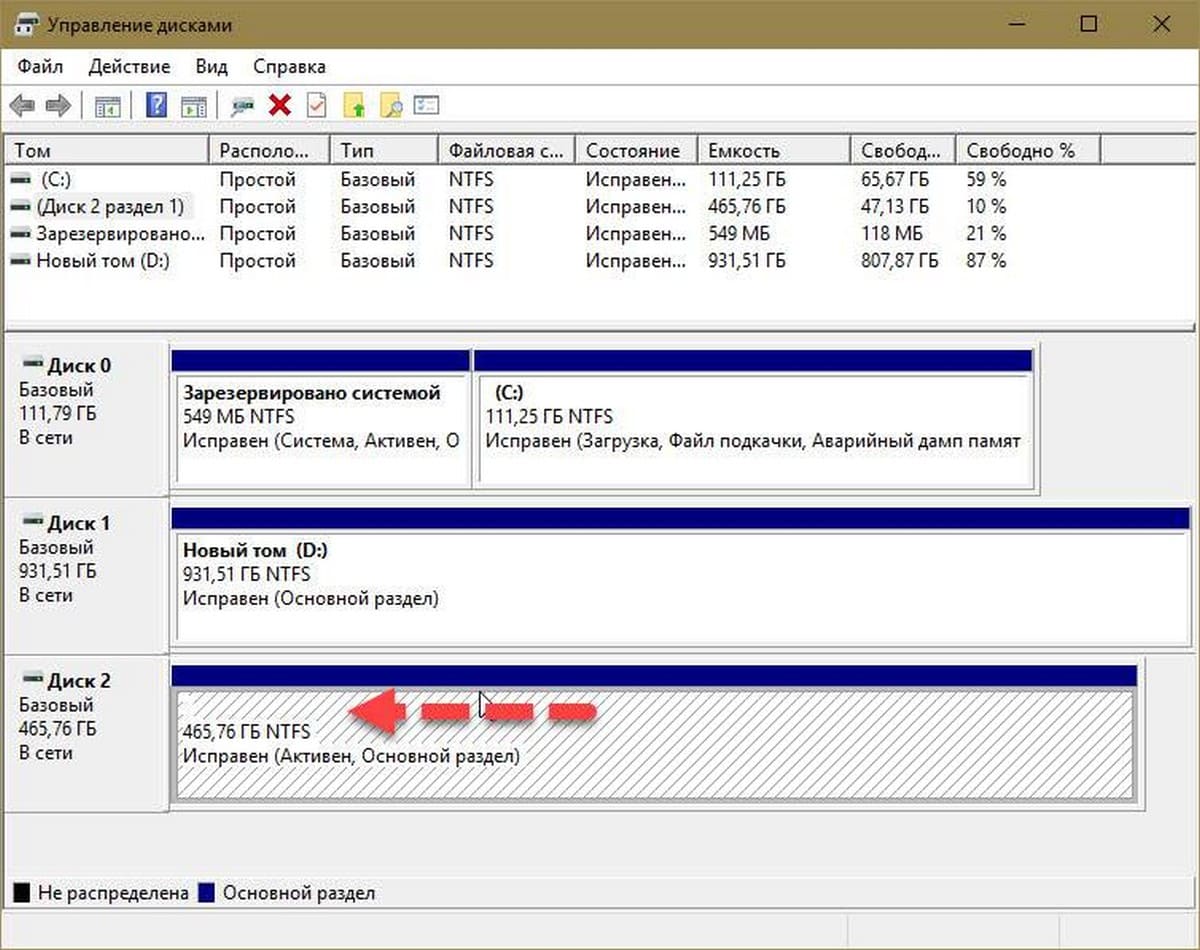
Task: Select the Зарезервировано системой partition block
Action: (321, 428)
